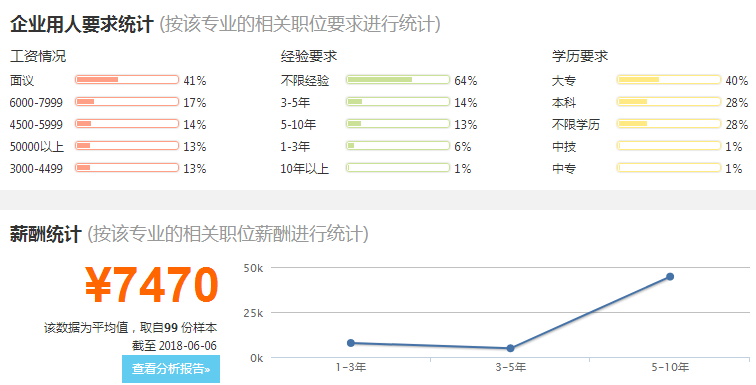
Task: Click the 中技 label
Action: coord(564,146)
